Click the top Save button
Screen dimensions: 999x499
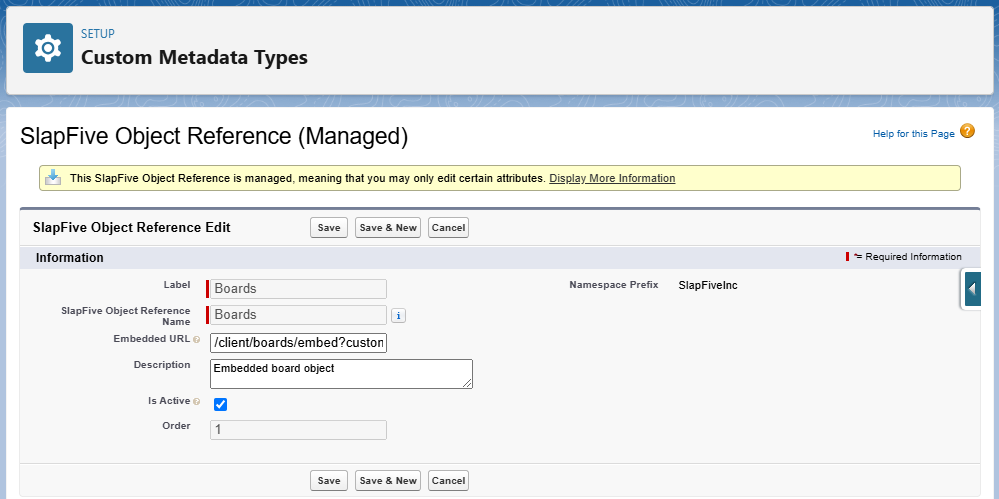(329, 228)
